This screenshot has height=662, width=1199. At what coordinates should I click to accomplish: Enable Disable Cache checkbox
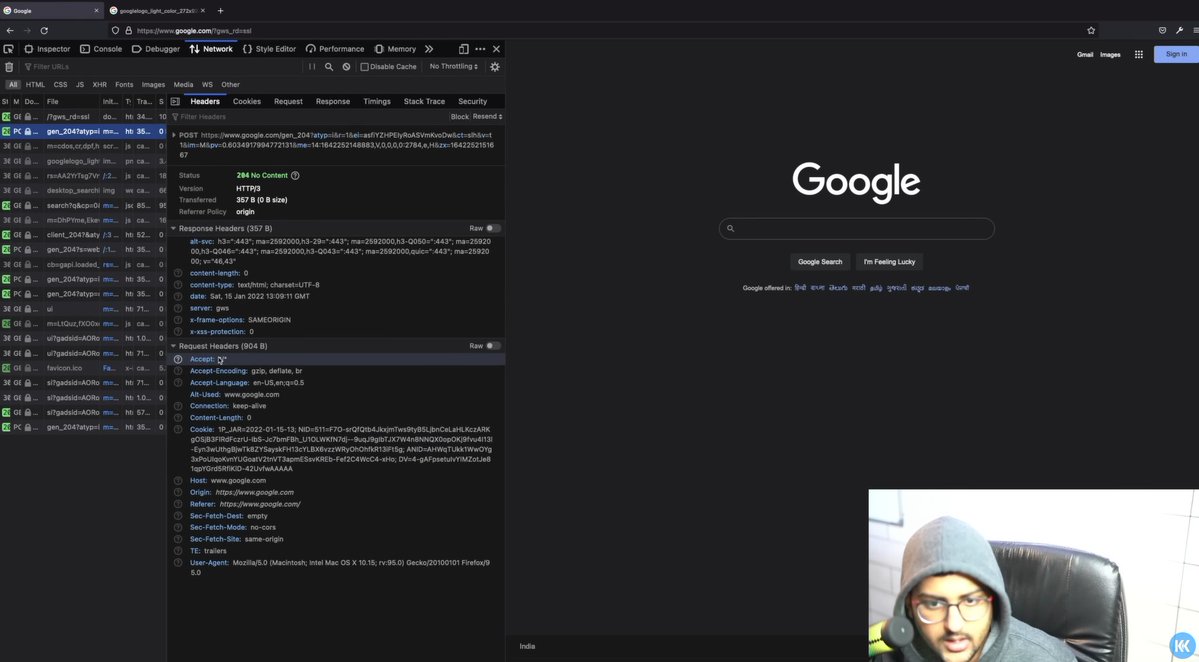coord(365,67)
